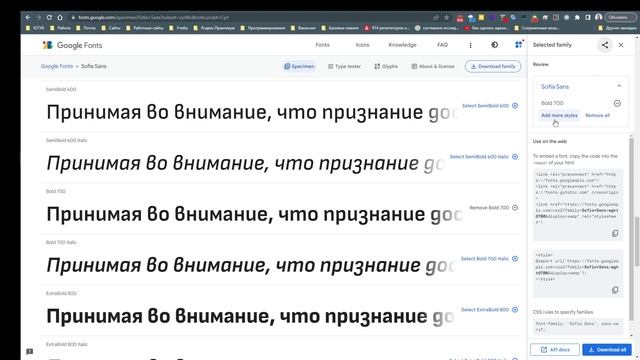
Task: Select ExtraBold 800 style
Action: coord(489,310)
